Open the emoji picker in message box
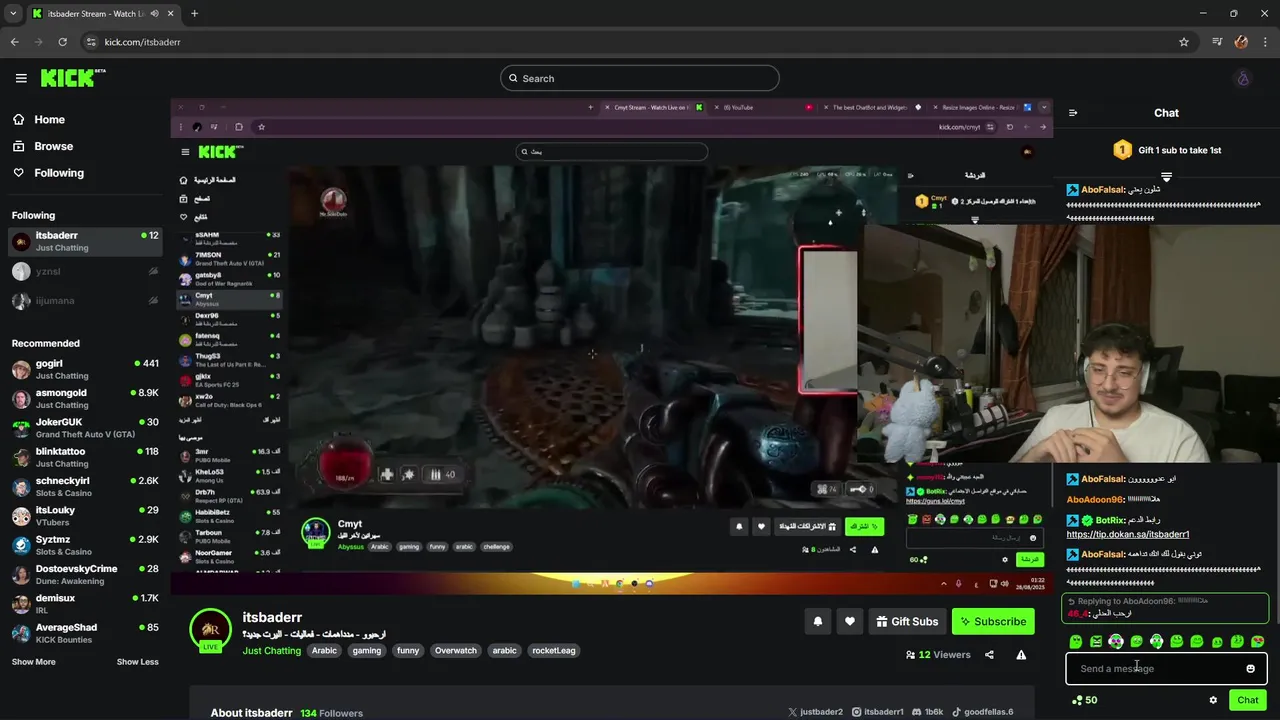 [1250, 668]
